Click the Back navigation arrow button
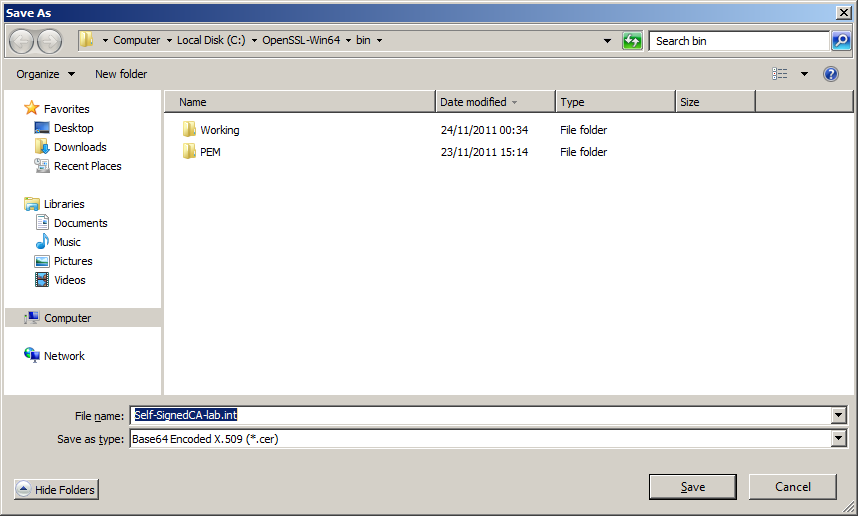Image resolution: width=858 pixels, height=516 pixels. [x=22, y=41]
